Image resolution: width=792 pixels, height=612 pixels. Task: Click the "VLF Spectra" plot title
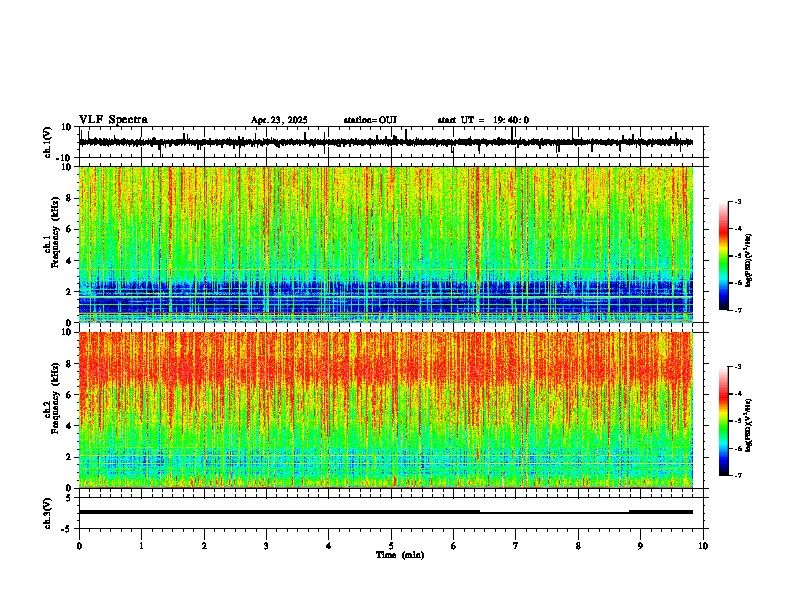(113, 120)
